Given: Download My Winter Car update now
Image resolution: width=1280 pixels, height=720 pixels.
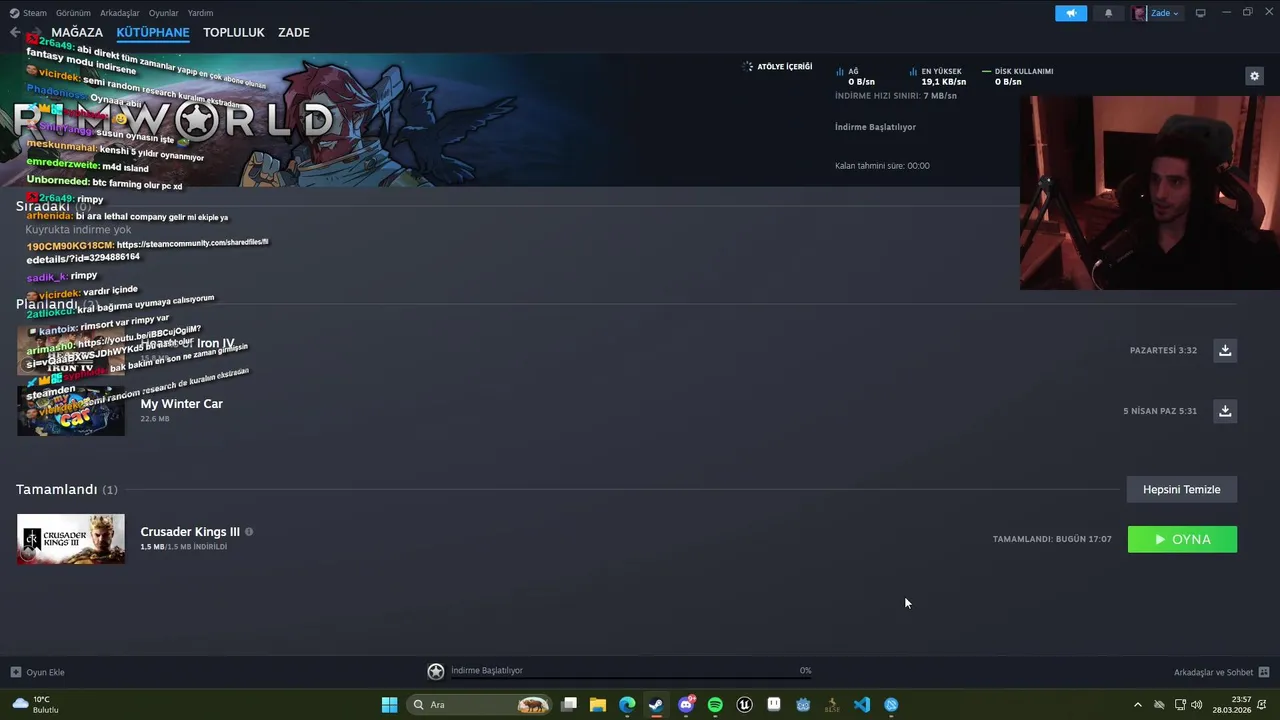Looking at the screenshot, I should coord(1225,411).
